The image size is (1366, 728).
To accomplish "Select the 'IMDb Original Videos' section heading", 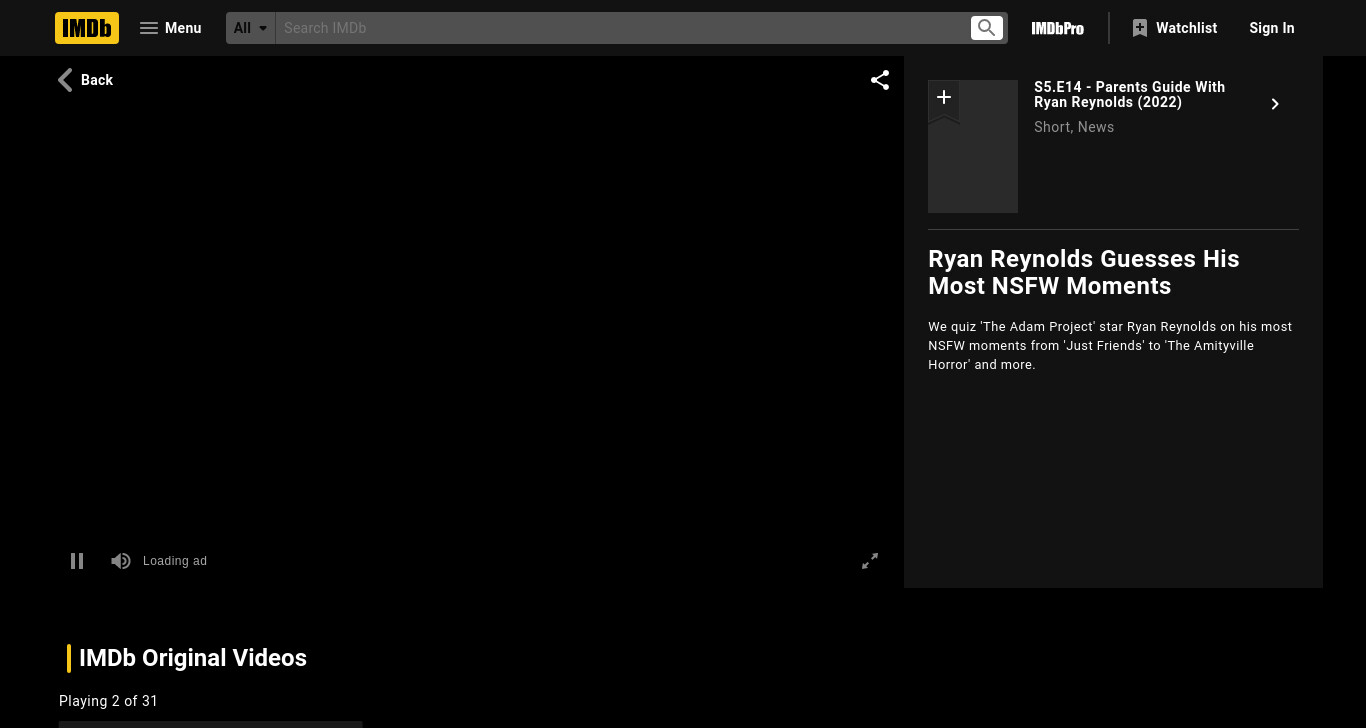I will [x=193, y=658].
